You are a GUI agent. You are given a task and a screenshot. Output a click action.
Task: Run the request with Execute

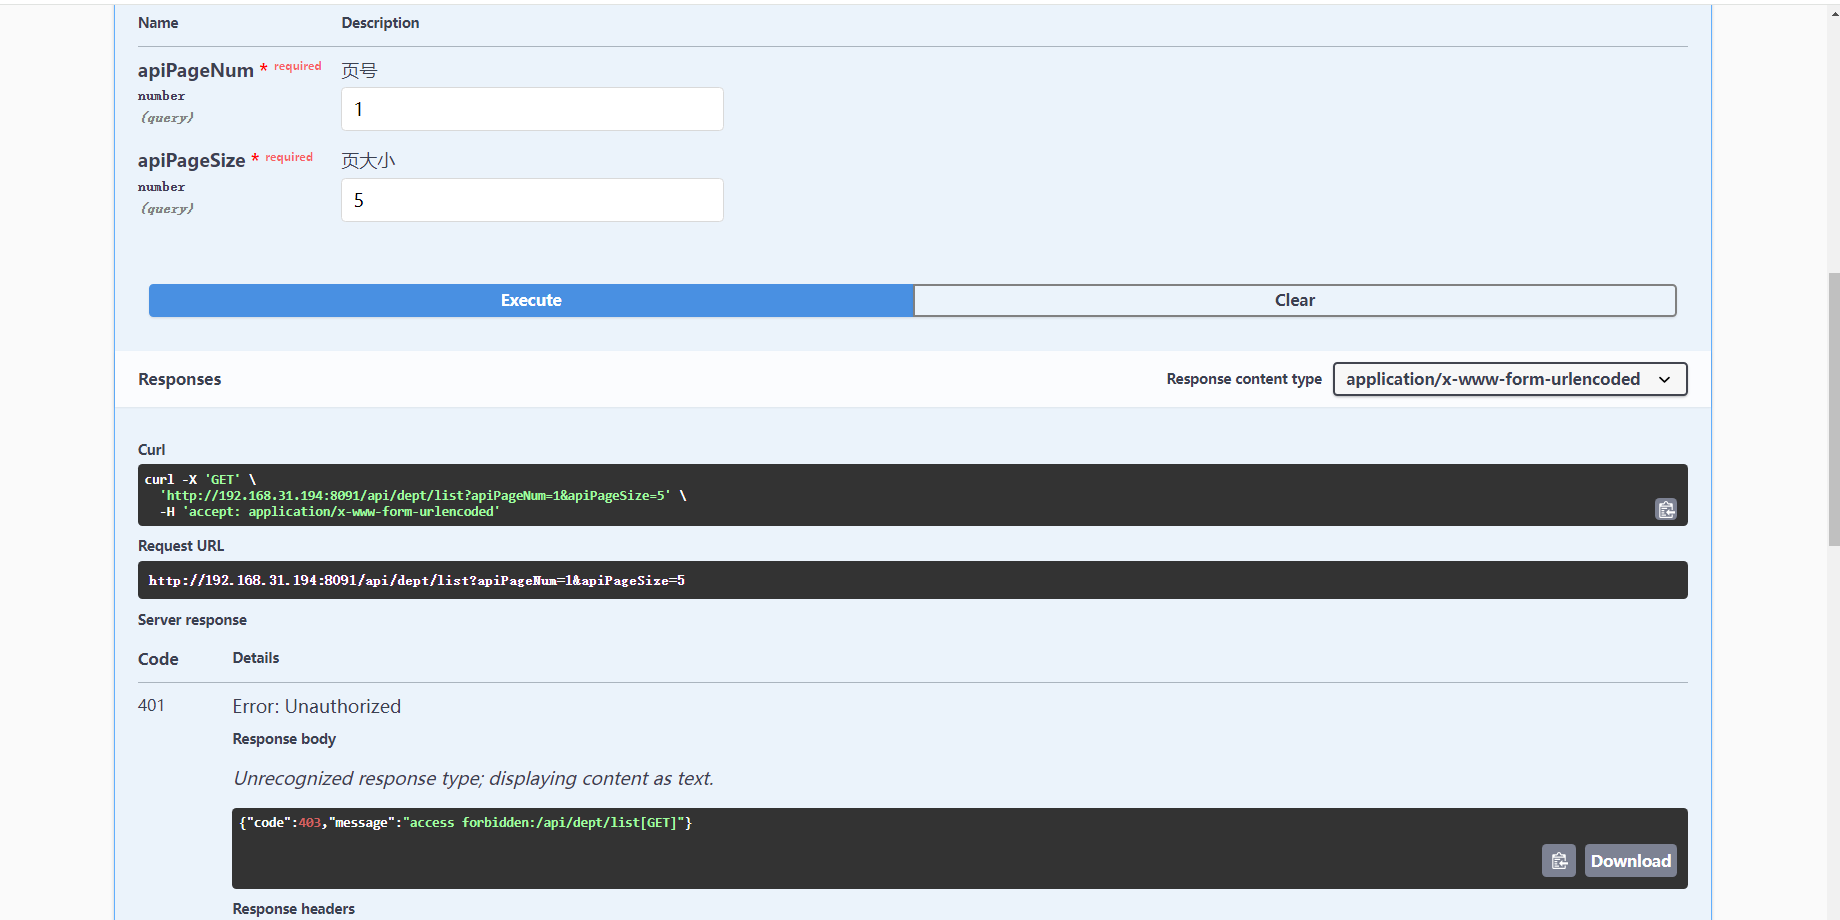(531, 300)
